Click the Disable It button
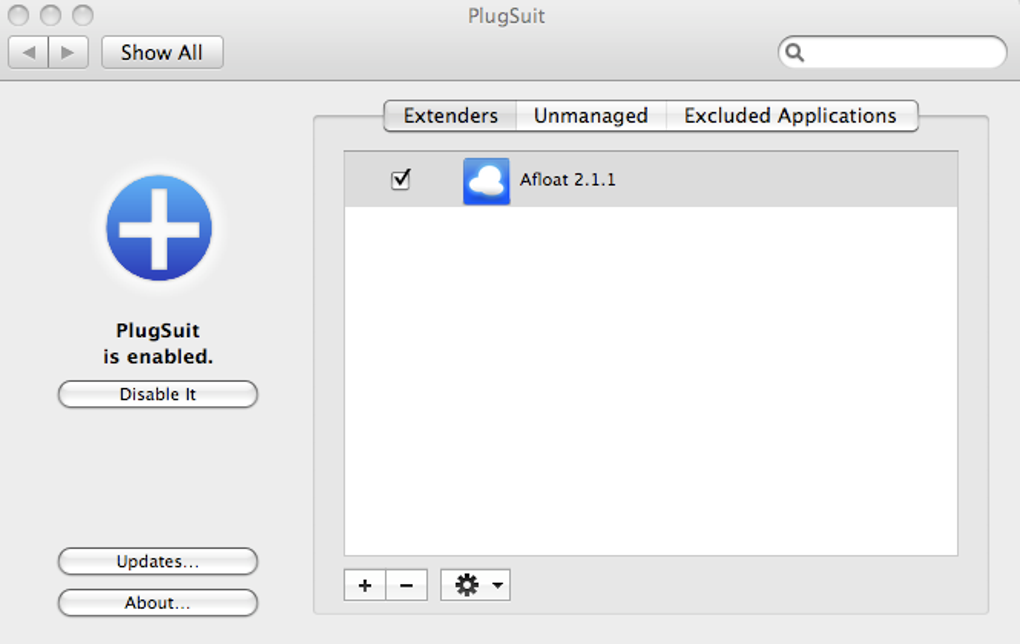This screenshot has height=644, width=1020. coord(158,394)
